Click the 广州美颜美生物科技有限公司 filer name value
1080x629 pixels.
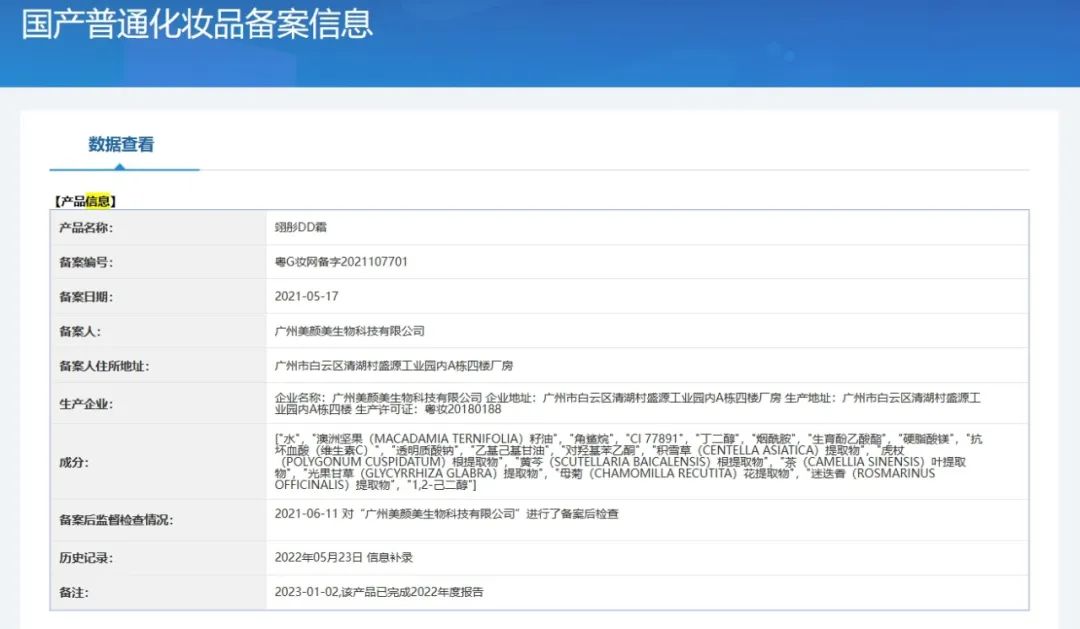(349, 331)
